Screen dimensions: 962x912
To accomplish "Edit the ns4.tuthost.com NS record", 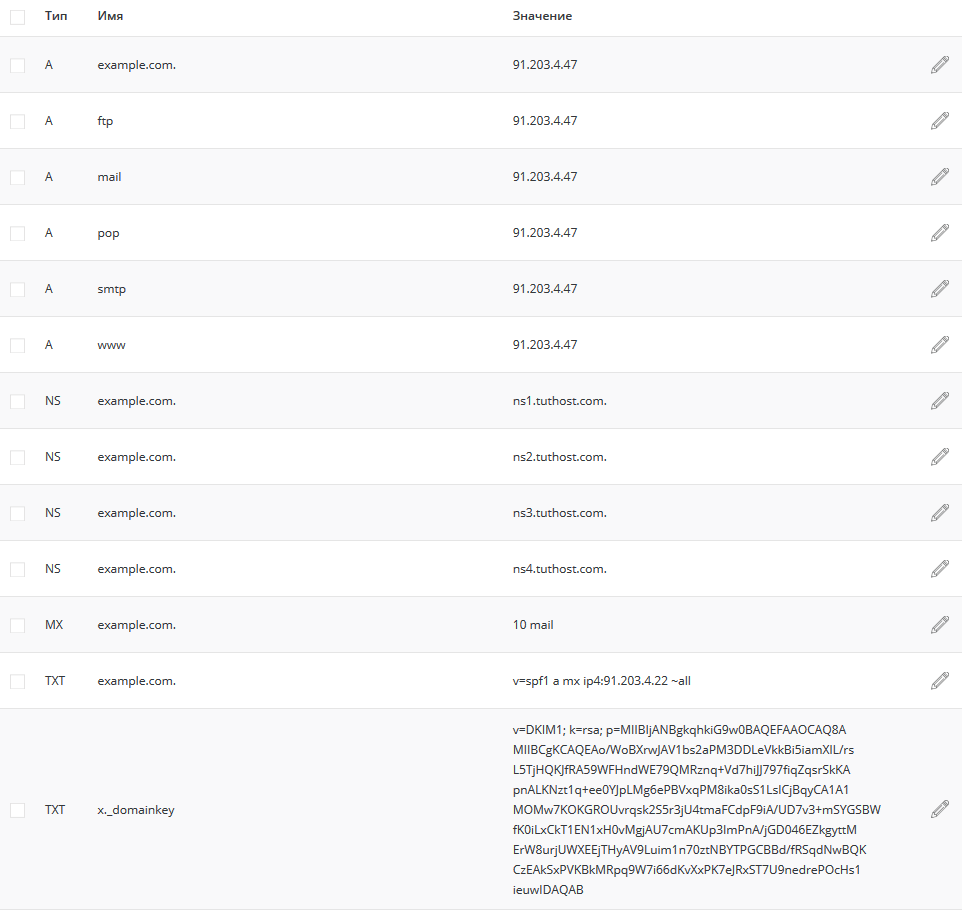I will [939, 569].
